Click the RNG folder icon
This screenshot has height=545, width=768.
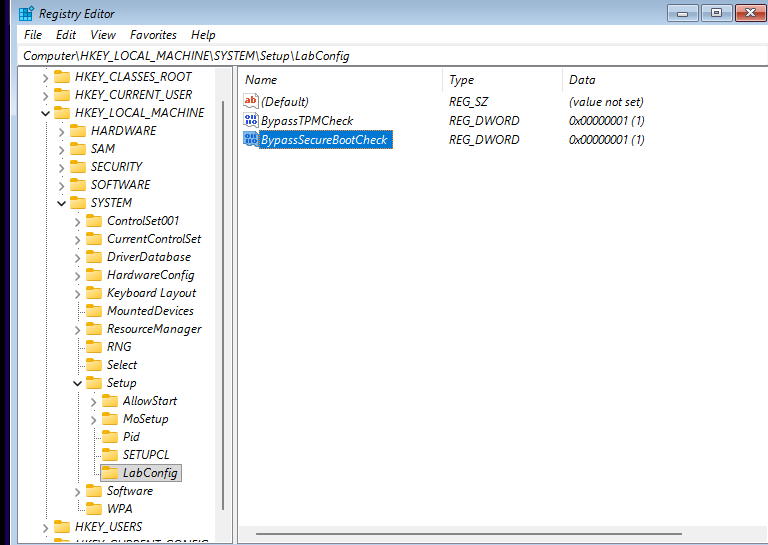pos(94,347)
